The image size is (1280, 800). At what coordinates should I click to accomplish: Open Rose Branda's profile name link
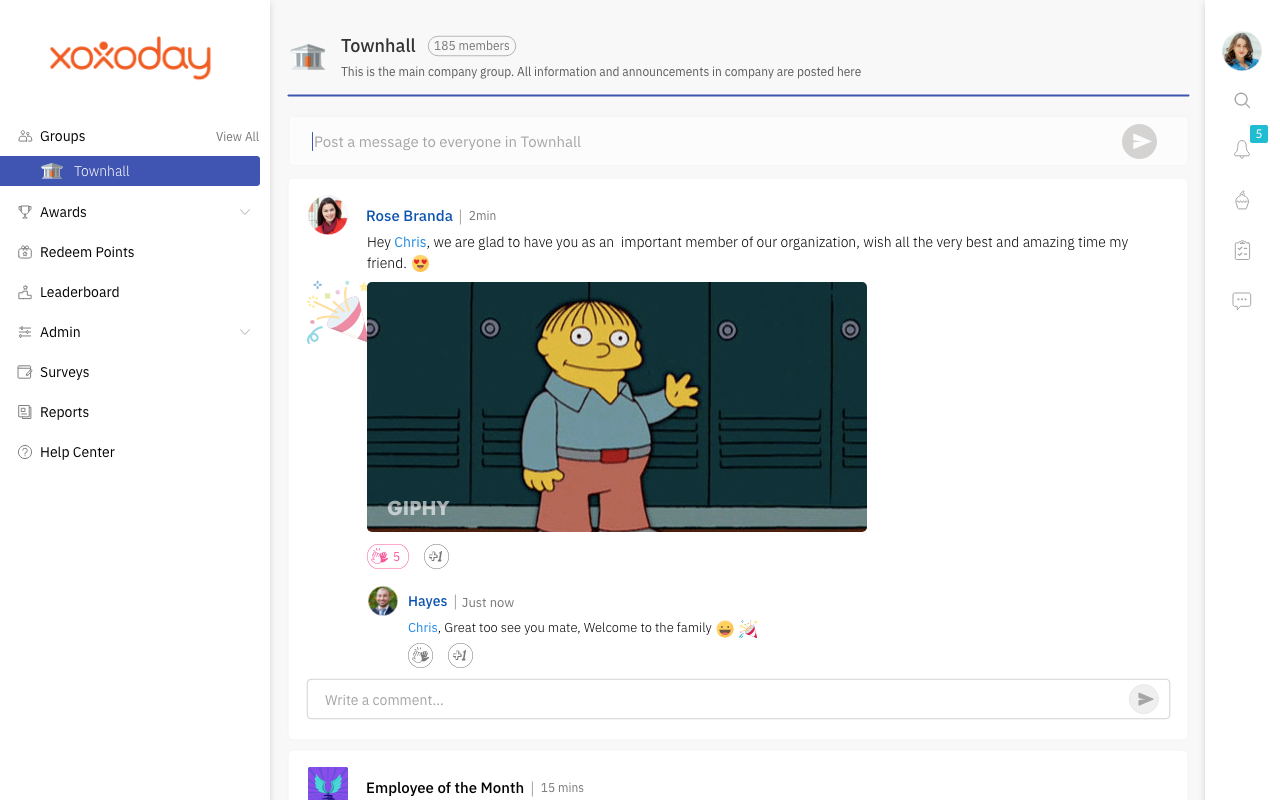pos(409,216)
